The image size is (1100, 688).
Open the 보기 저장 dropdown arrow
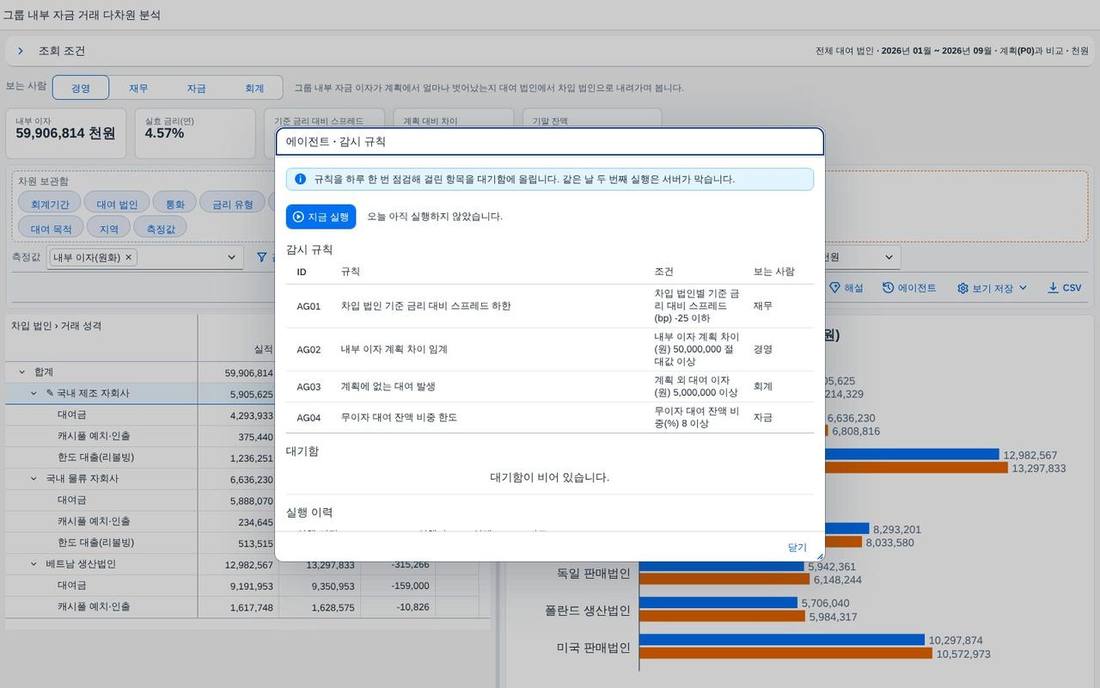(1023, 288)
